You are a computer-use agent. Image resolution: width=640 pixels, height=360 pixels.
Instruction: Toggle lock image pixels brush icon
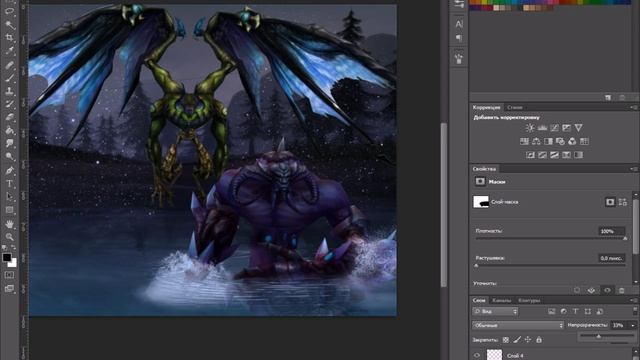[517, 340]
